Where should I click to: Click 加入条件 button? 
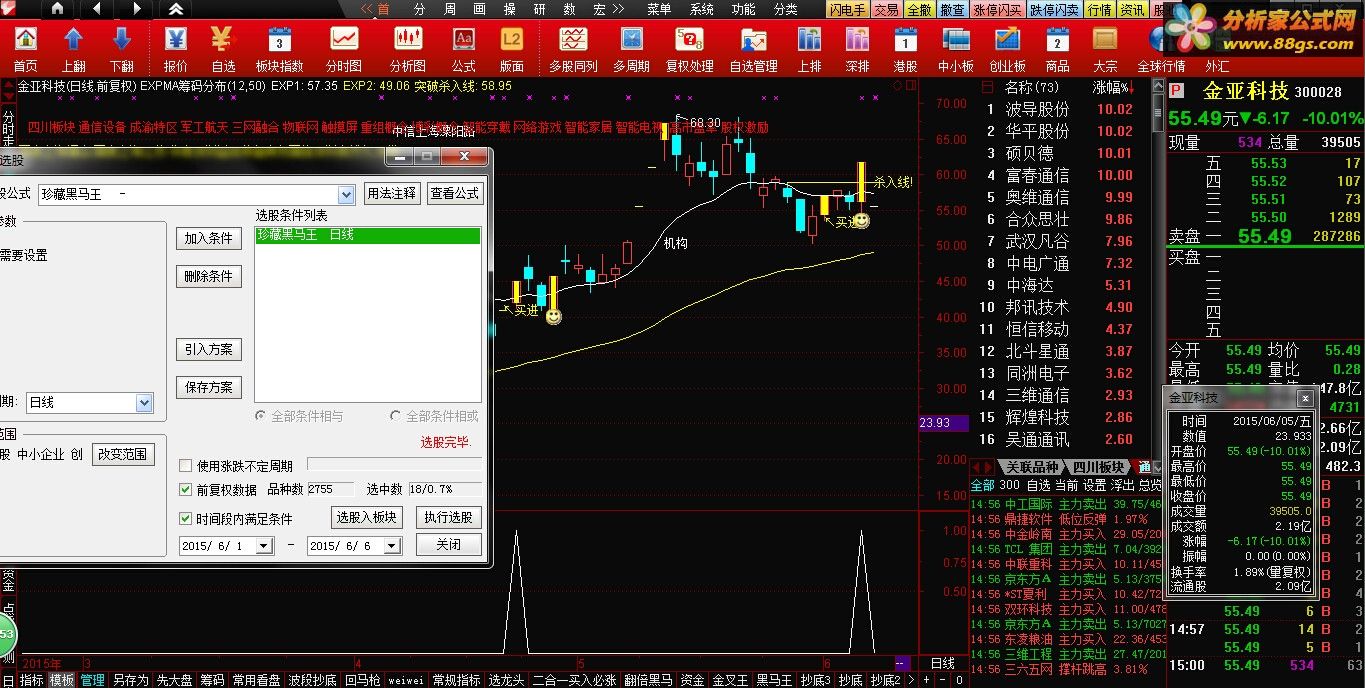[208, 239]
